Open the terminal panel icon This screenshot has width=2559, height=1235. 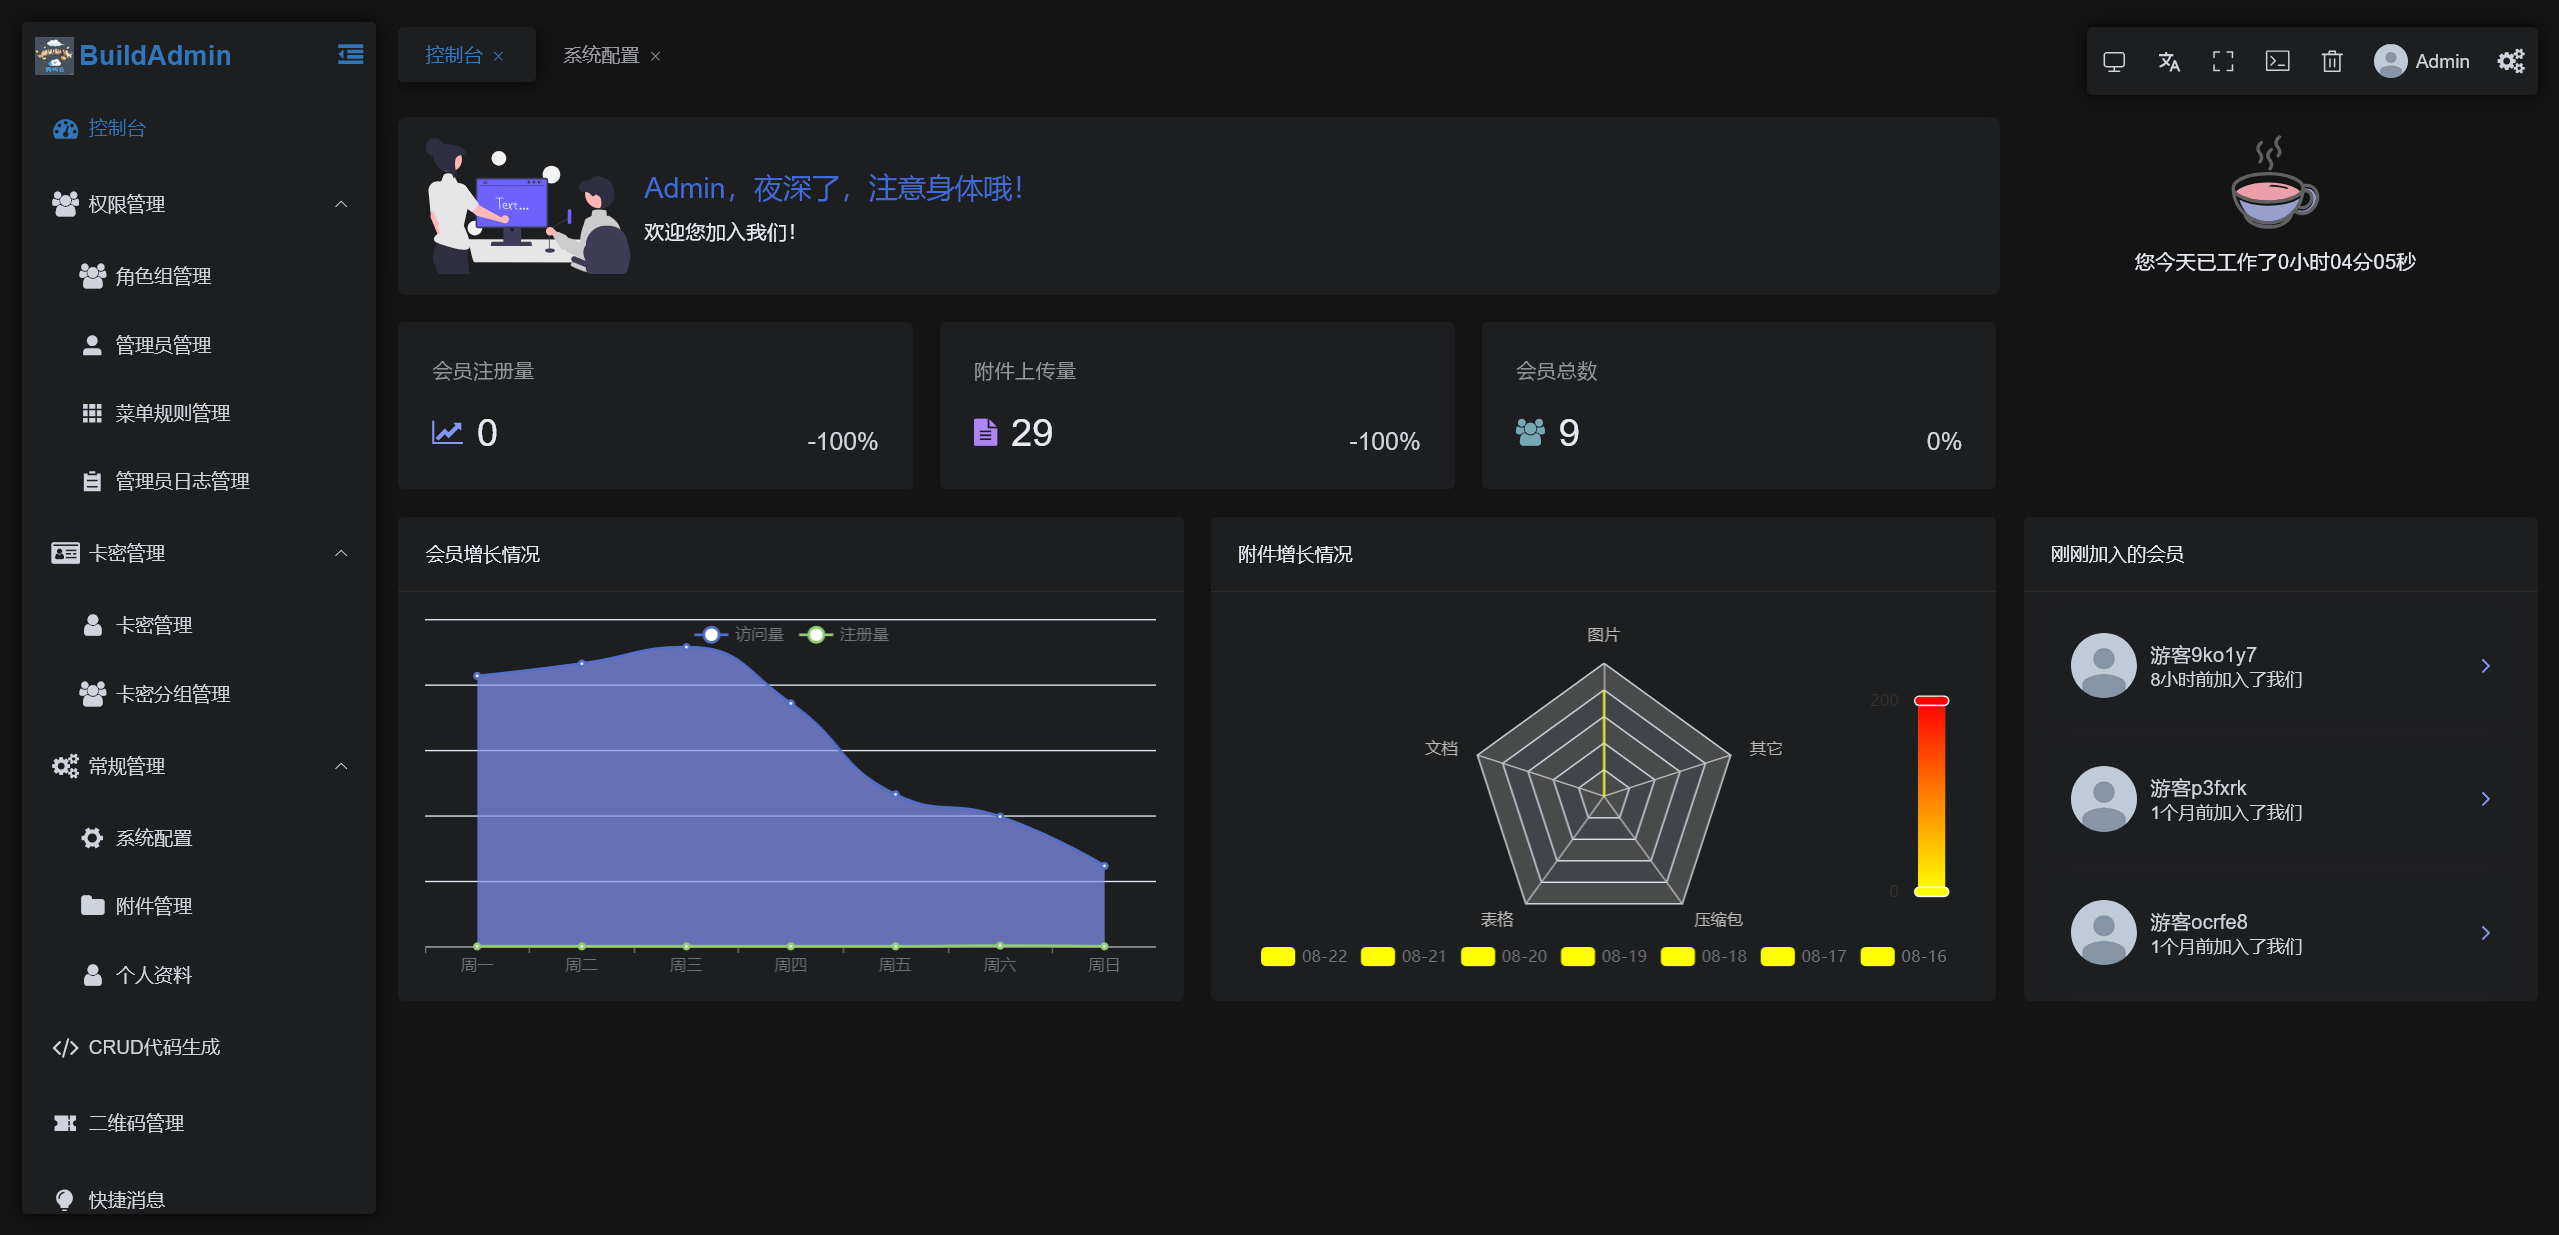tap(2277, 62)
